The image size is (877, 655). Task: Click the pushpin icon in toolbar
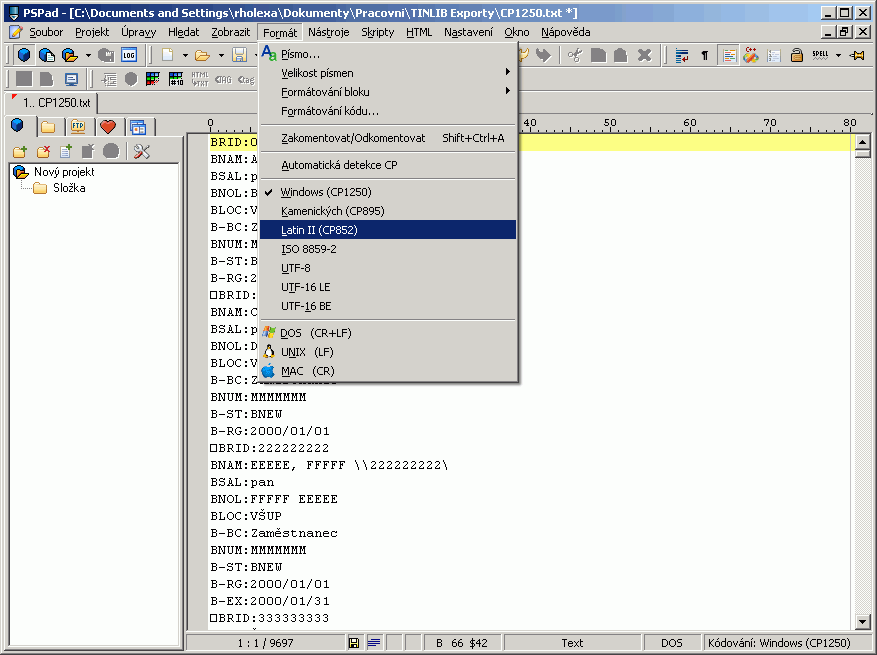[857, 55]
